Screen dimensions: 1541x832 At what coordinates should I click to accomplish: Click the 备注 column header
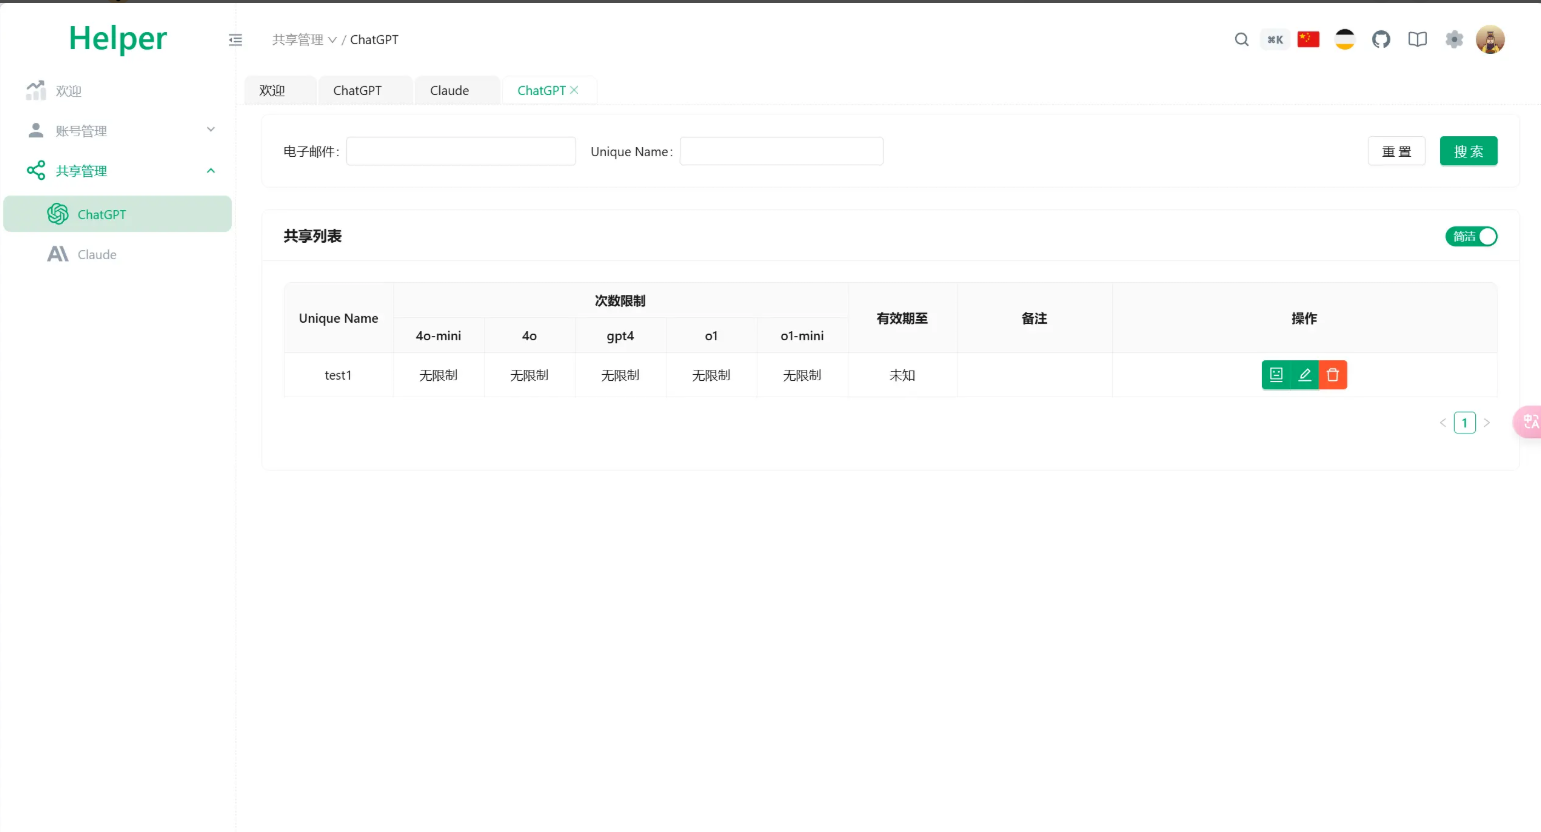[x=1034, y=318]
